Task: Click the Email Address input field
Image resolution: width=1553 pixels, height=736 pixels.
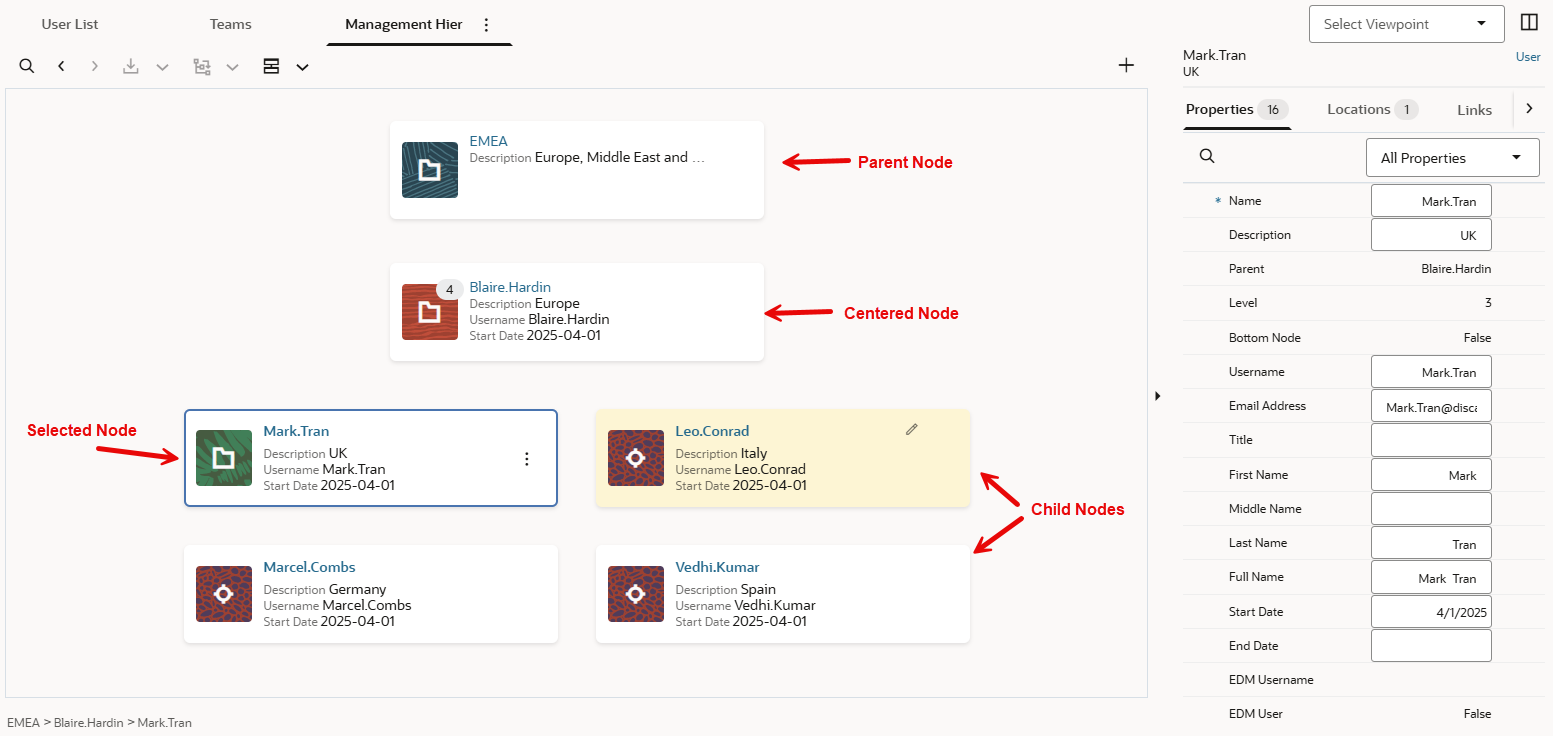Action: tap(1431, 406)
